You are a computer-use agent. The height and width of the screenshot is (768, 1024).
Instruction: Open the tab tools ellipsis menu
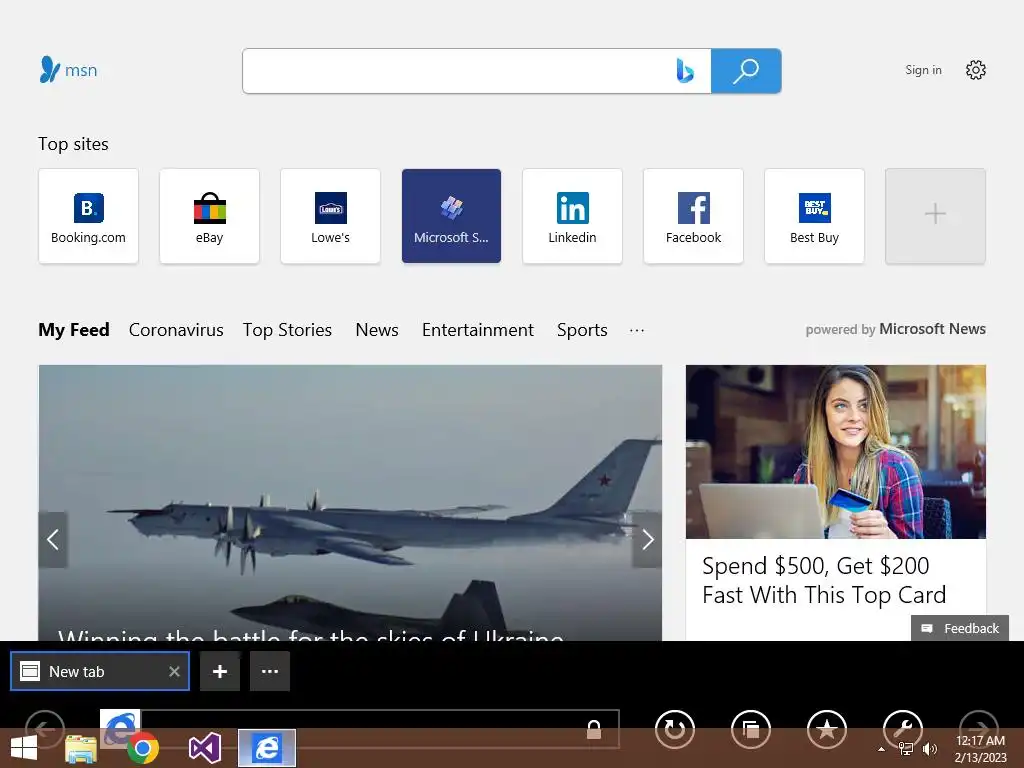click(270, 671)
